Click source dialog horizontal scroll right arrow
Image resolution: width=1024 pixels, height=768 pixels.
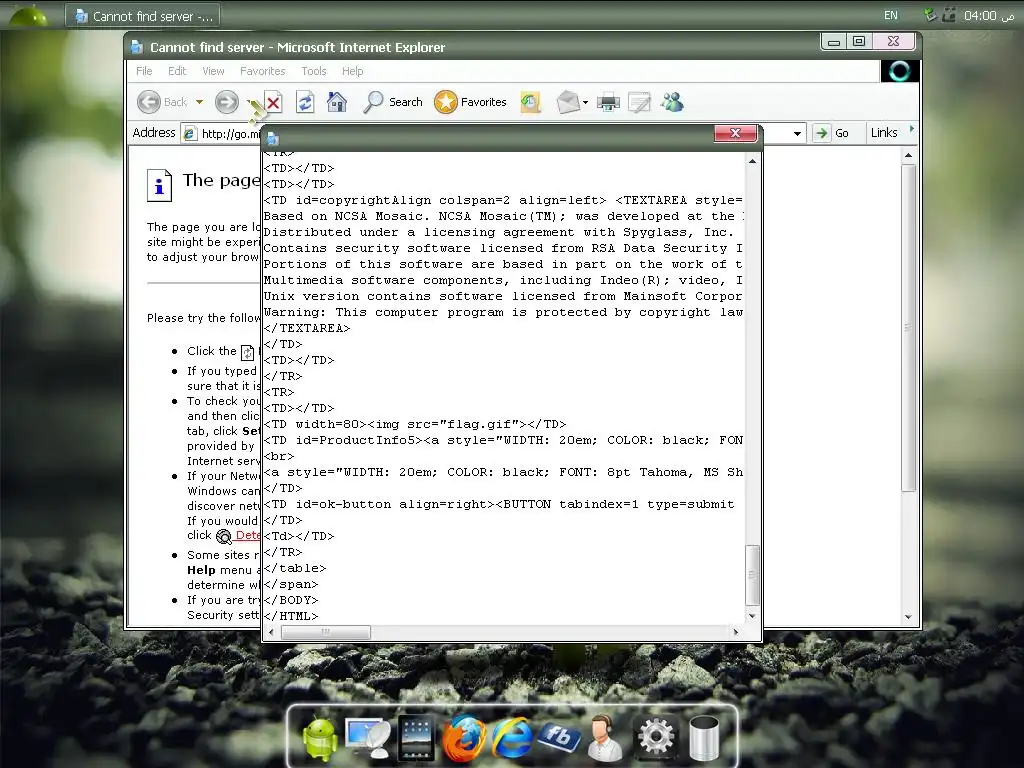736,632
